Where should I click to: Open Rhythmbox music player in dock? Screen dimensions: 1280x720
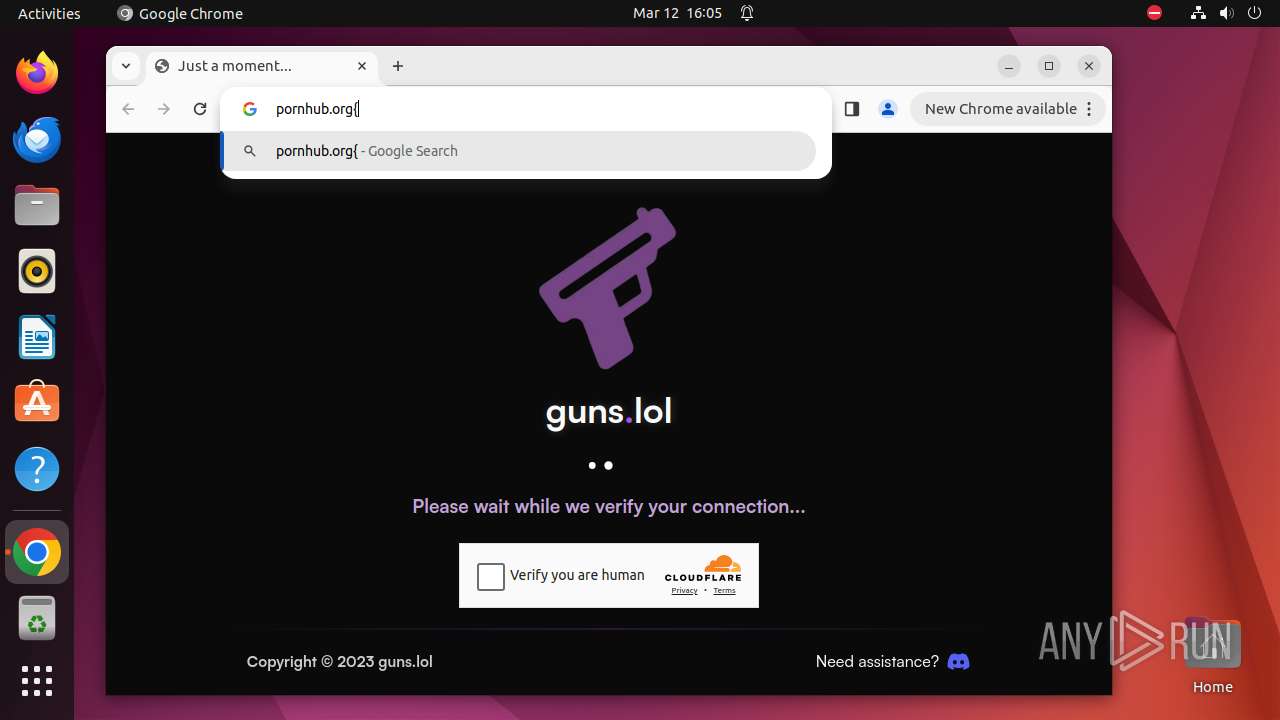click(37, 271)
